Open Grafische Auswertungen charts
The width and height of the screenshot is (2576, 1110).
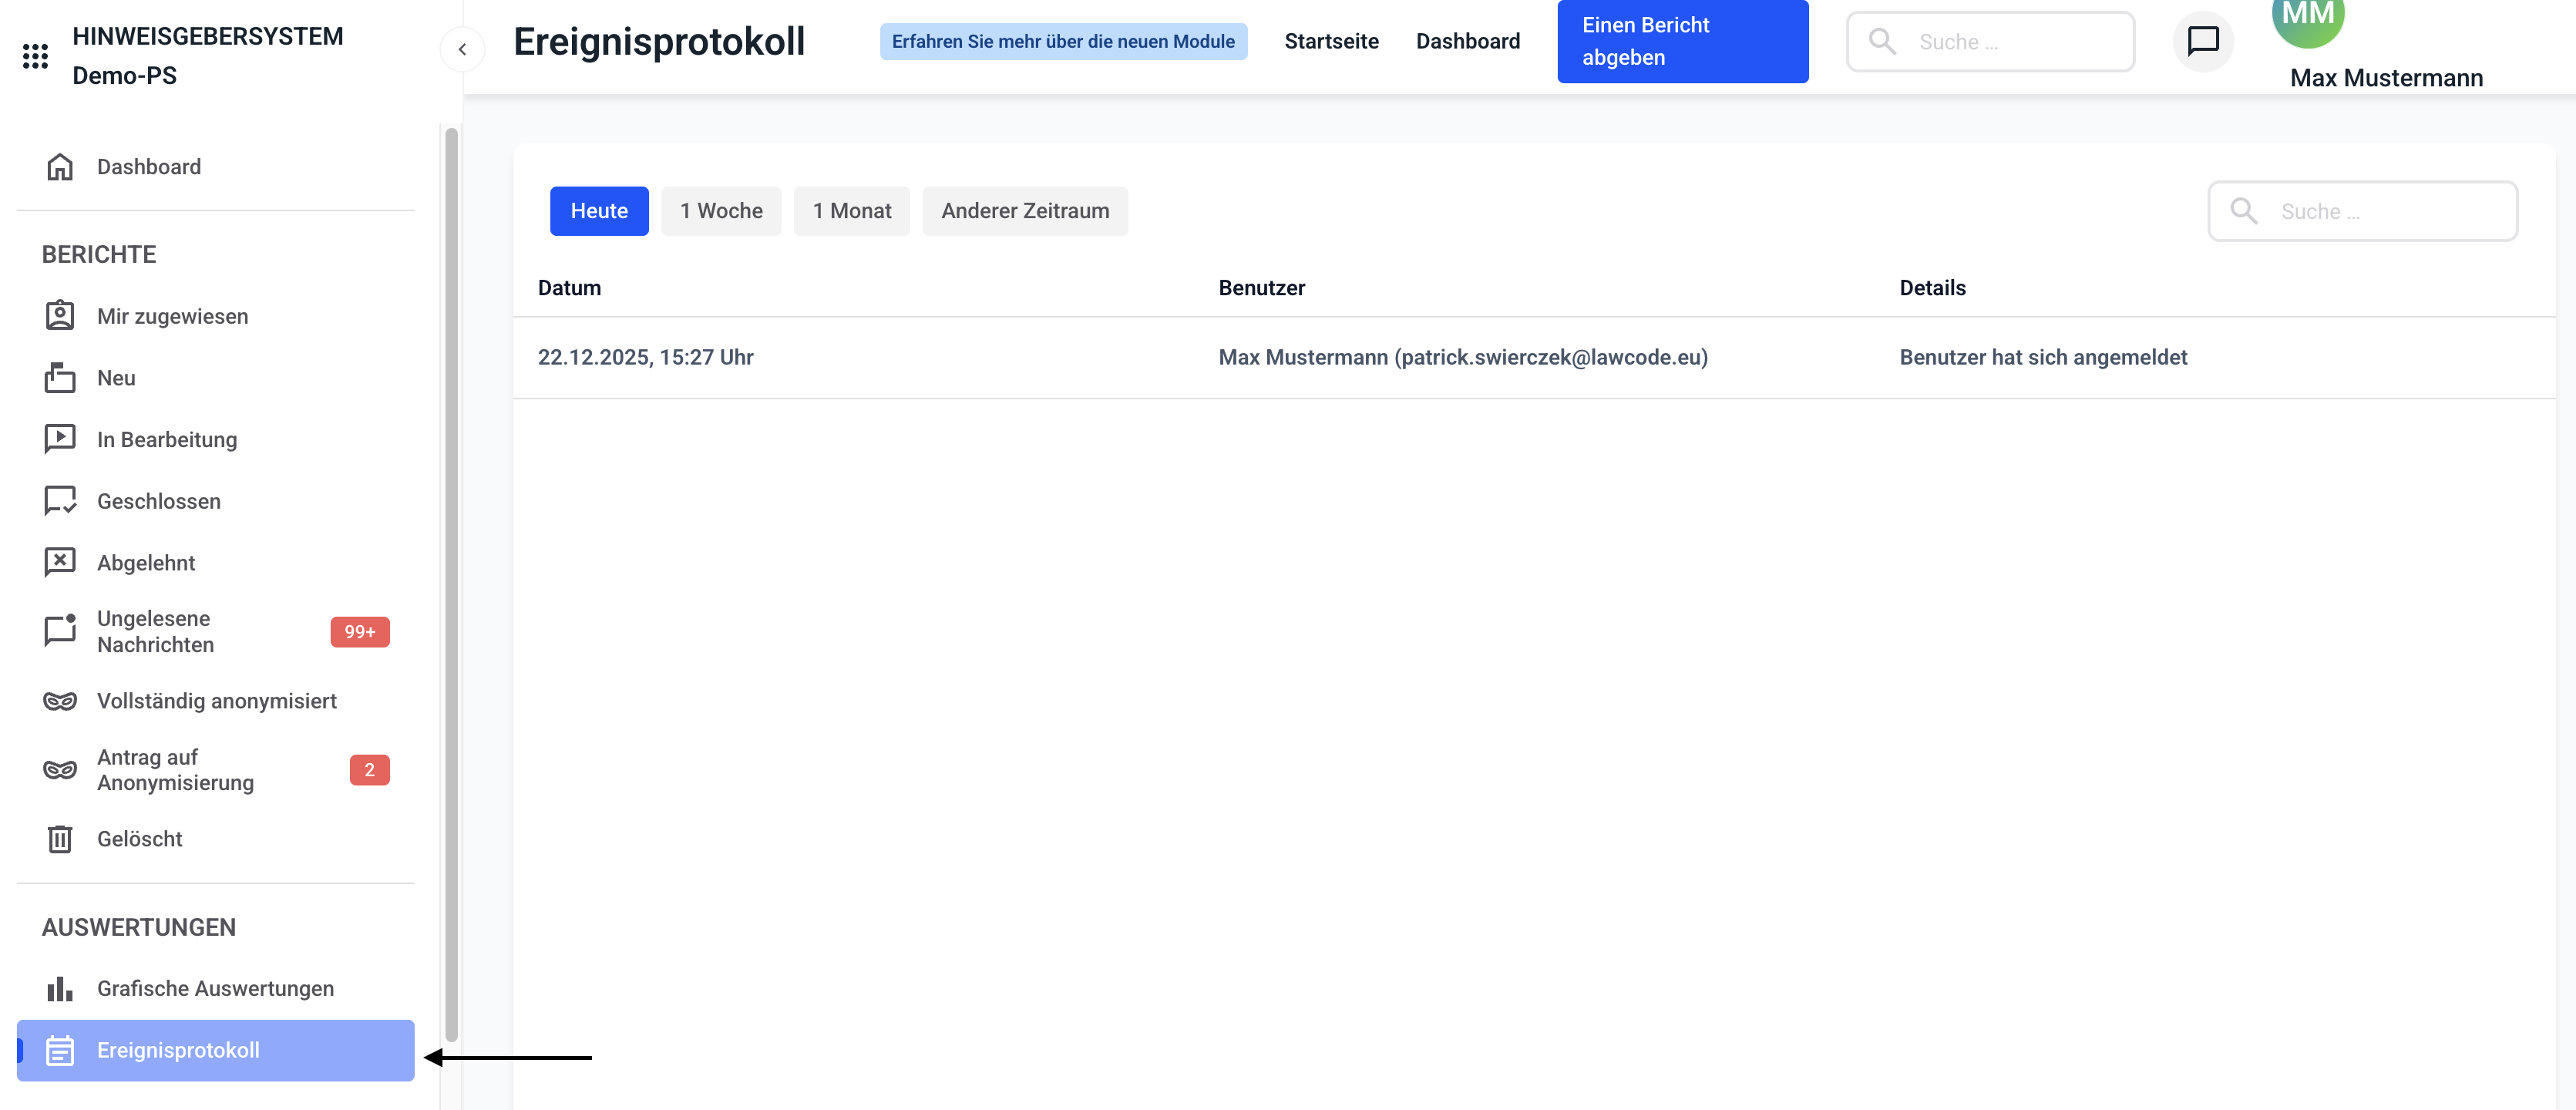(215, 988)
